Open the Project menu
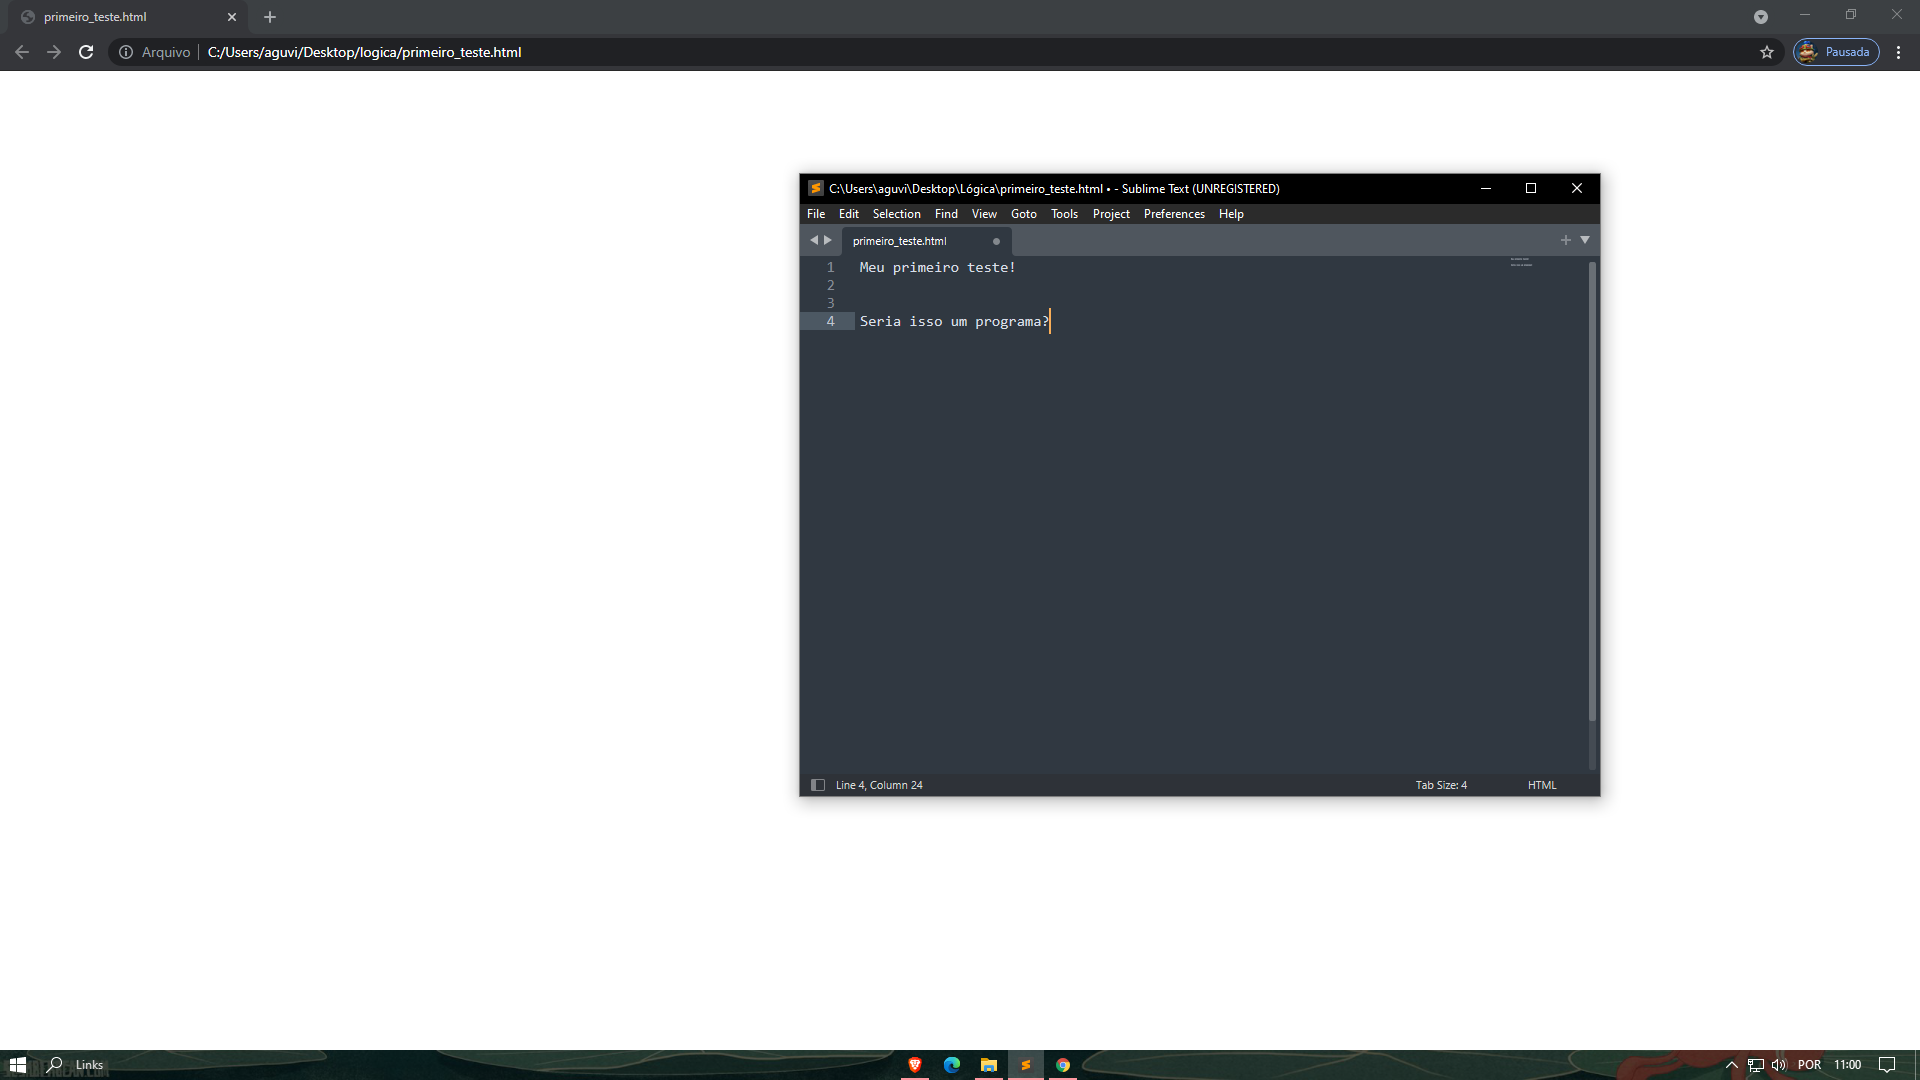The image size is (1920, 1080). [1111, 214]
